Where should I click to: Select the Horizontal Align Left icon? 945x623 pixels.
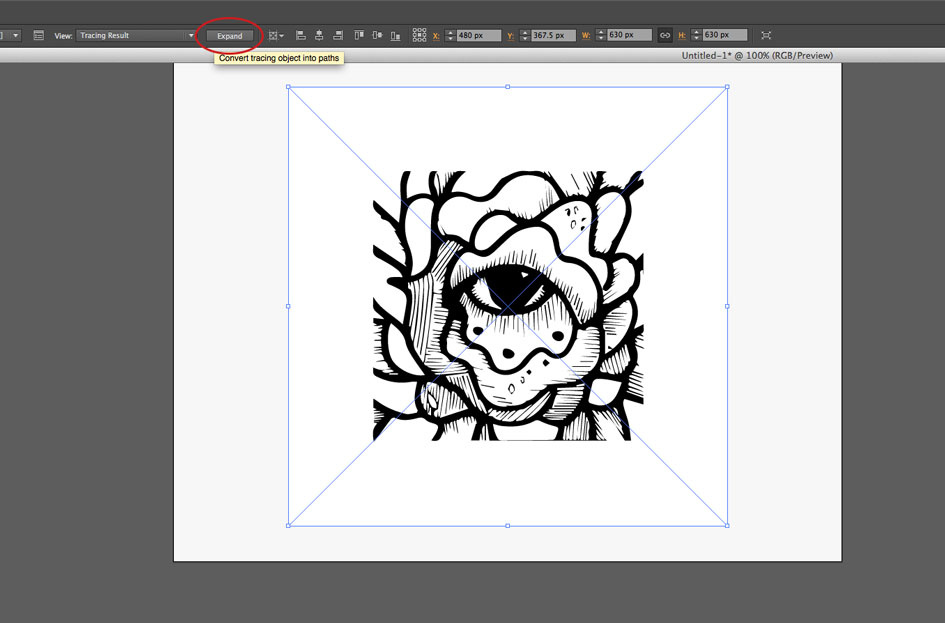300,34
